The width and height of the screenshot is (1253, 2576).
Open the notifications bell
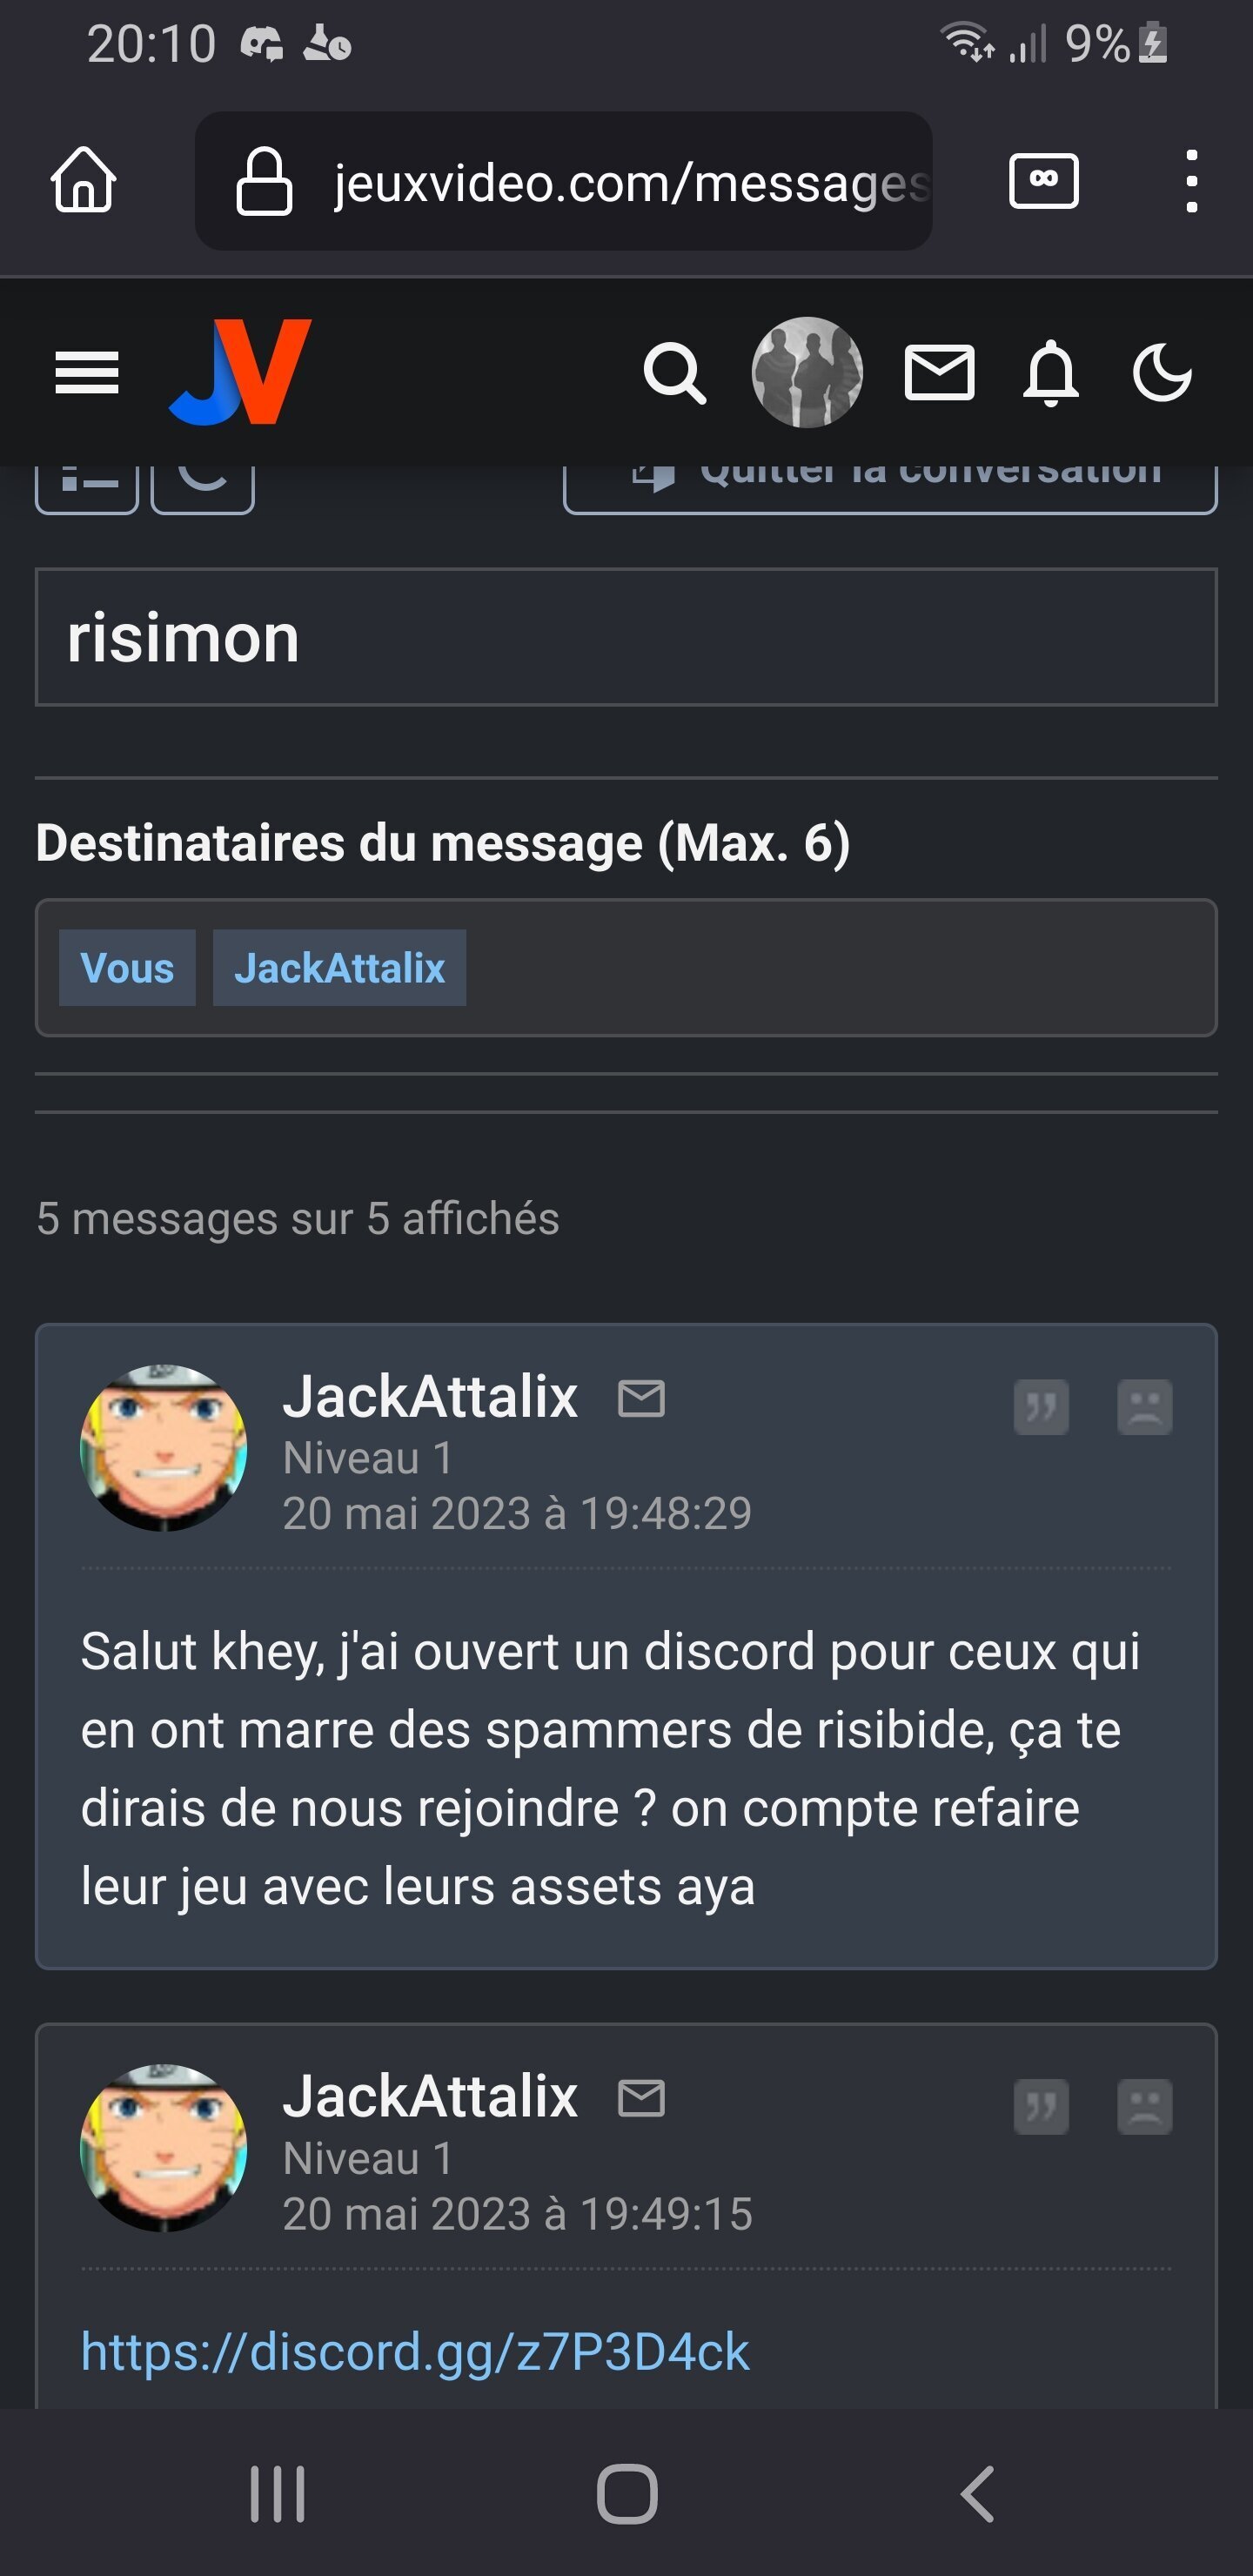tap(1051, 373)
